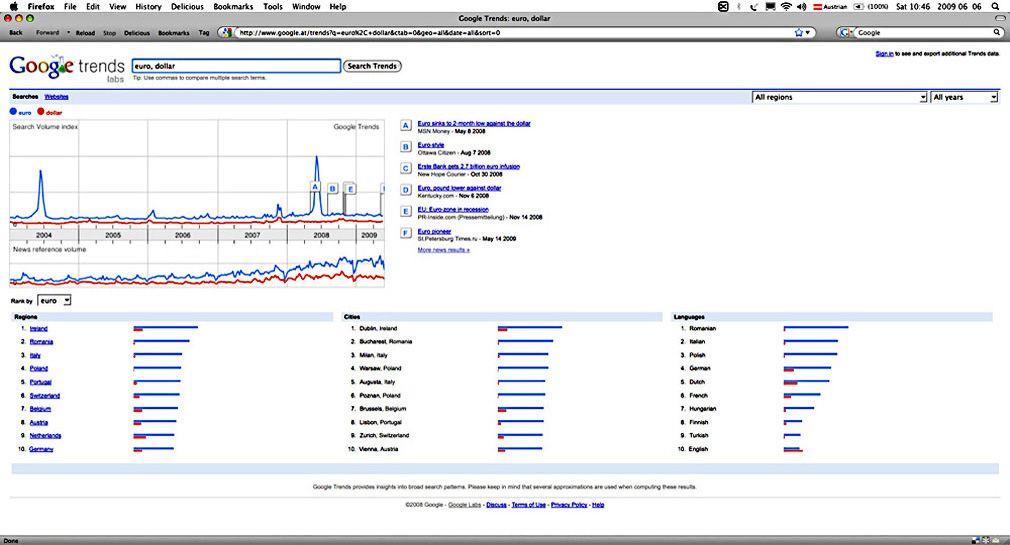
Task: Open the Germany region link
Action: point(41,449)
